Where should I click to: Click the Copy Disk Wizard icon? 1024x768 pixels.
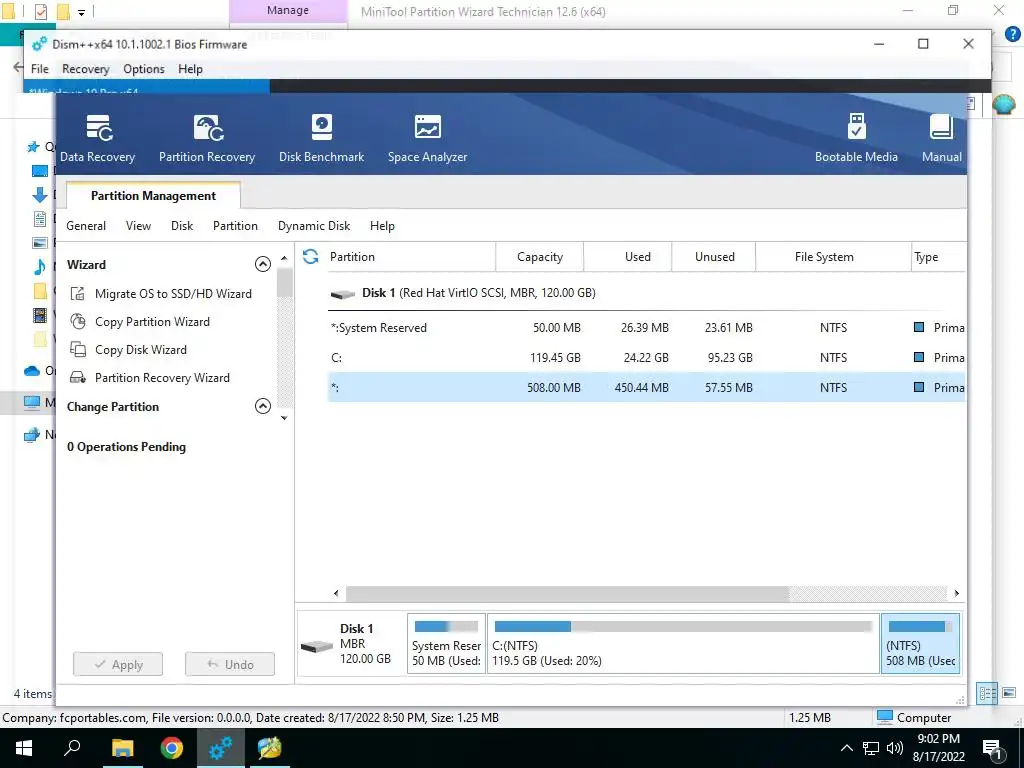point(78,349)
